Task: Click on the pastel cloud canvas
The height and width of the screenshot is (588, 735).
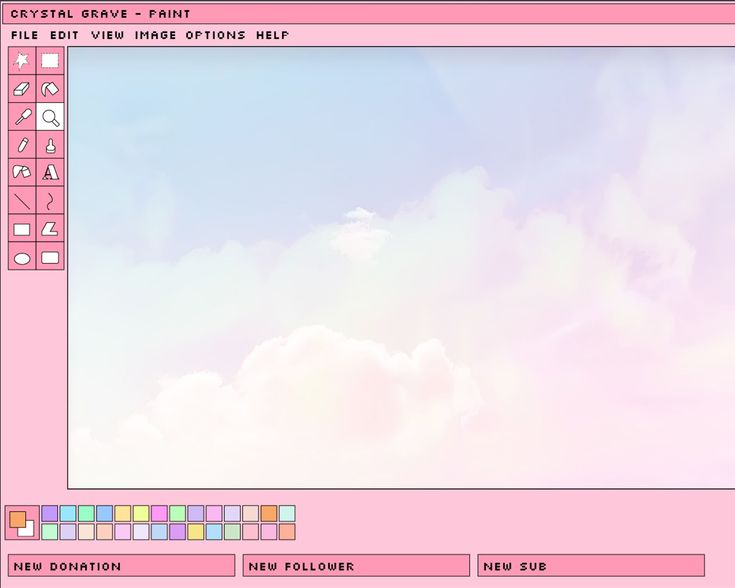Action: (x=402, y=268)
